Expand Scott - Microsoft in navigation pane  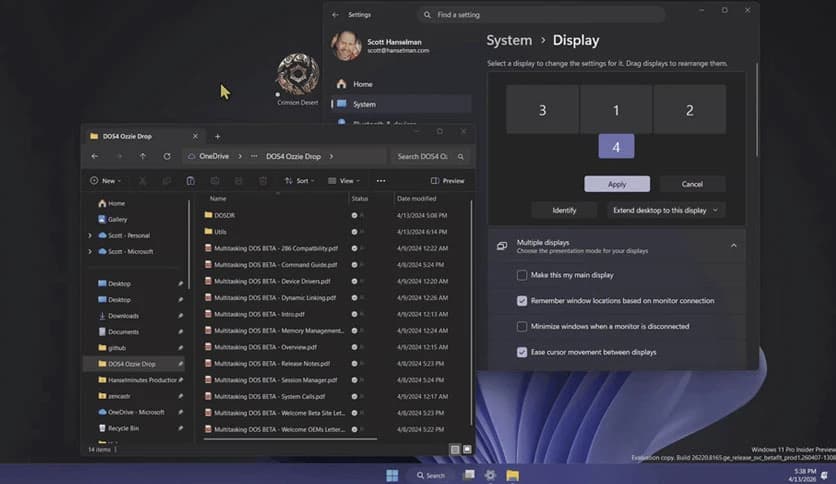point(90,251)
